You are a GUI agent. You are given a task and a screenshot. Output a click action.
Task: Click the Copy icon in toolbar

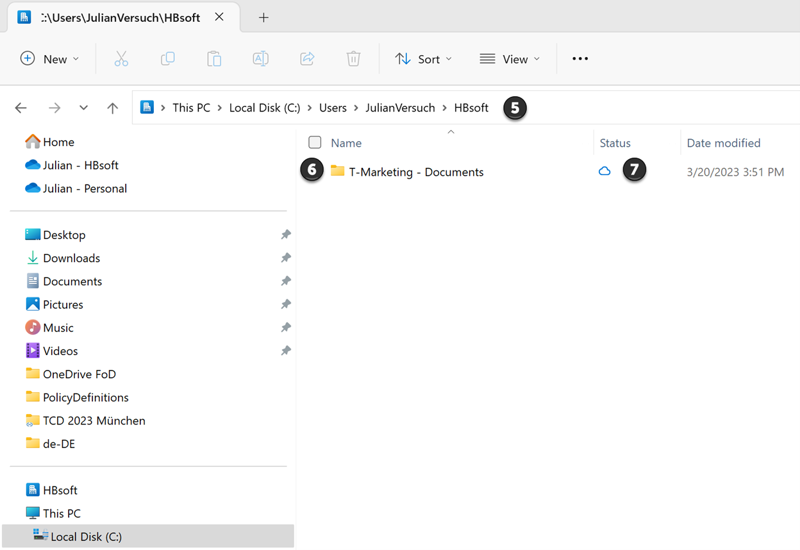pyautogui.click(x=168, y=59)
